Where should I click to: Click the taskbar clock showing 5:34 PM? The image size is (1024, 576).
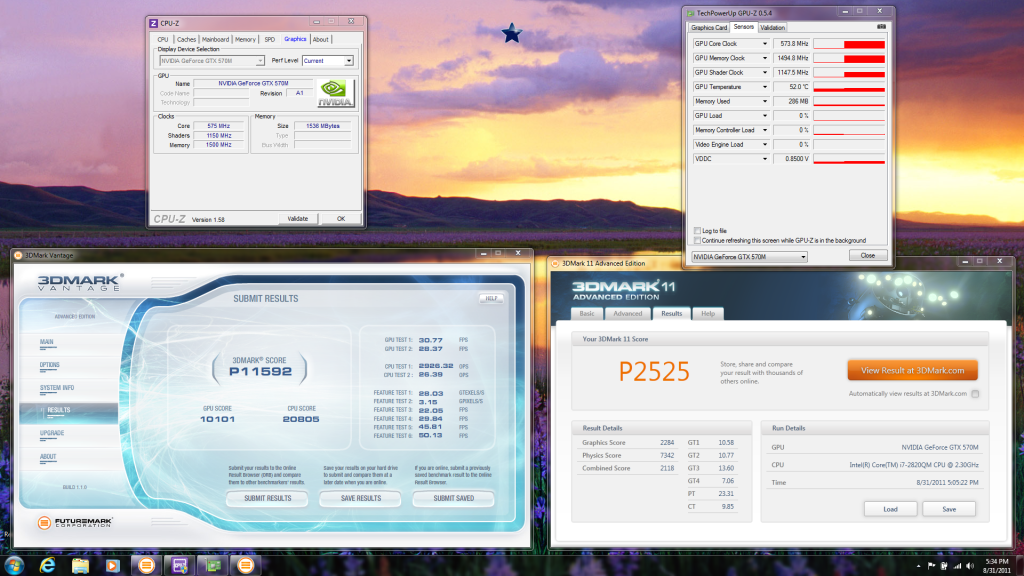click(997, 566)
